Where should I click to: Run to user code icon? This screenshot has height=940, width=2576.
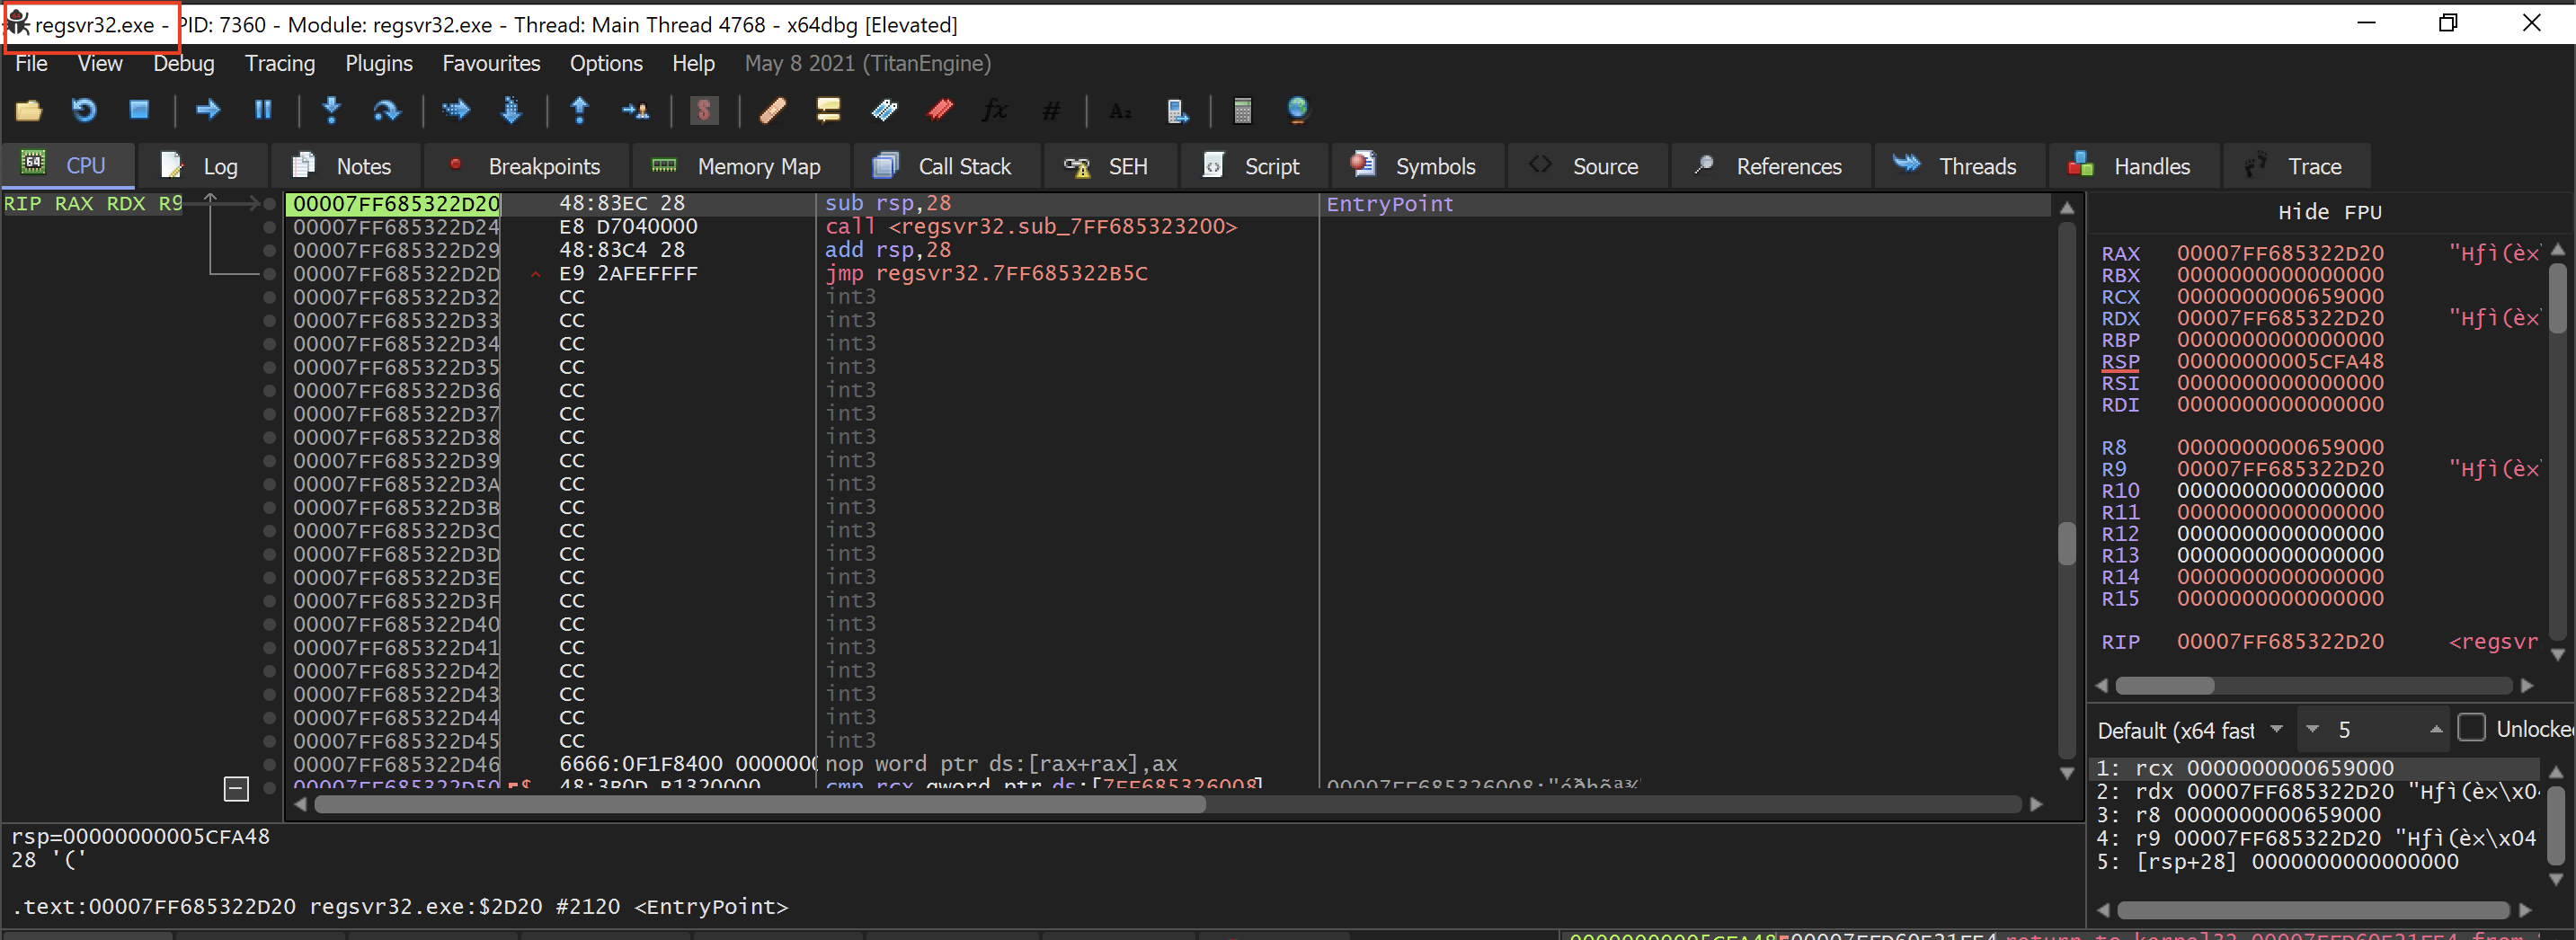coord(635,110)
